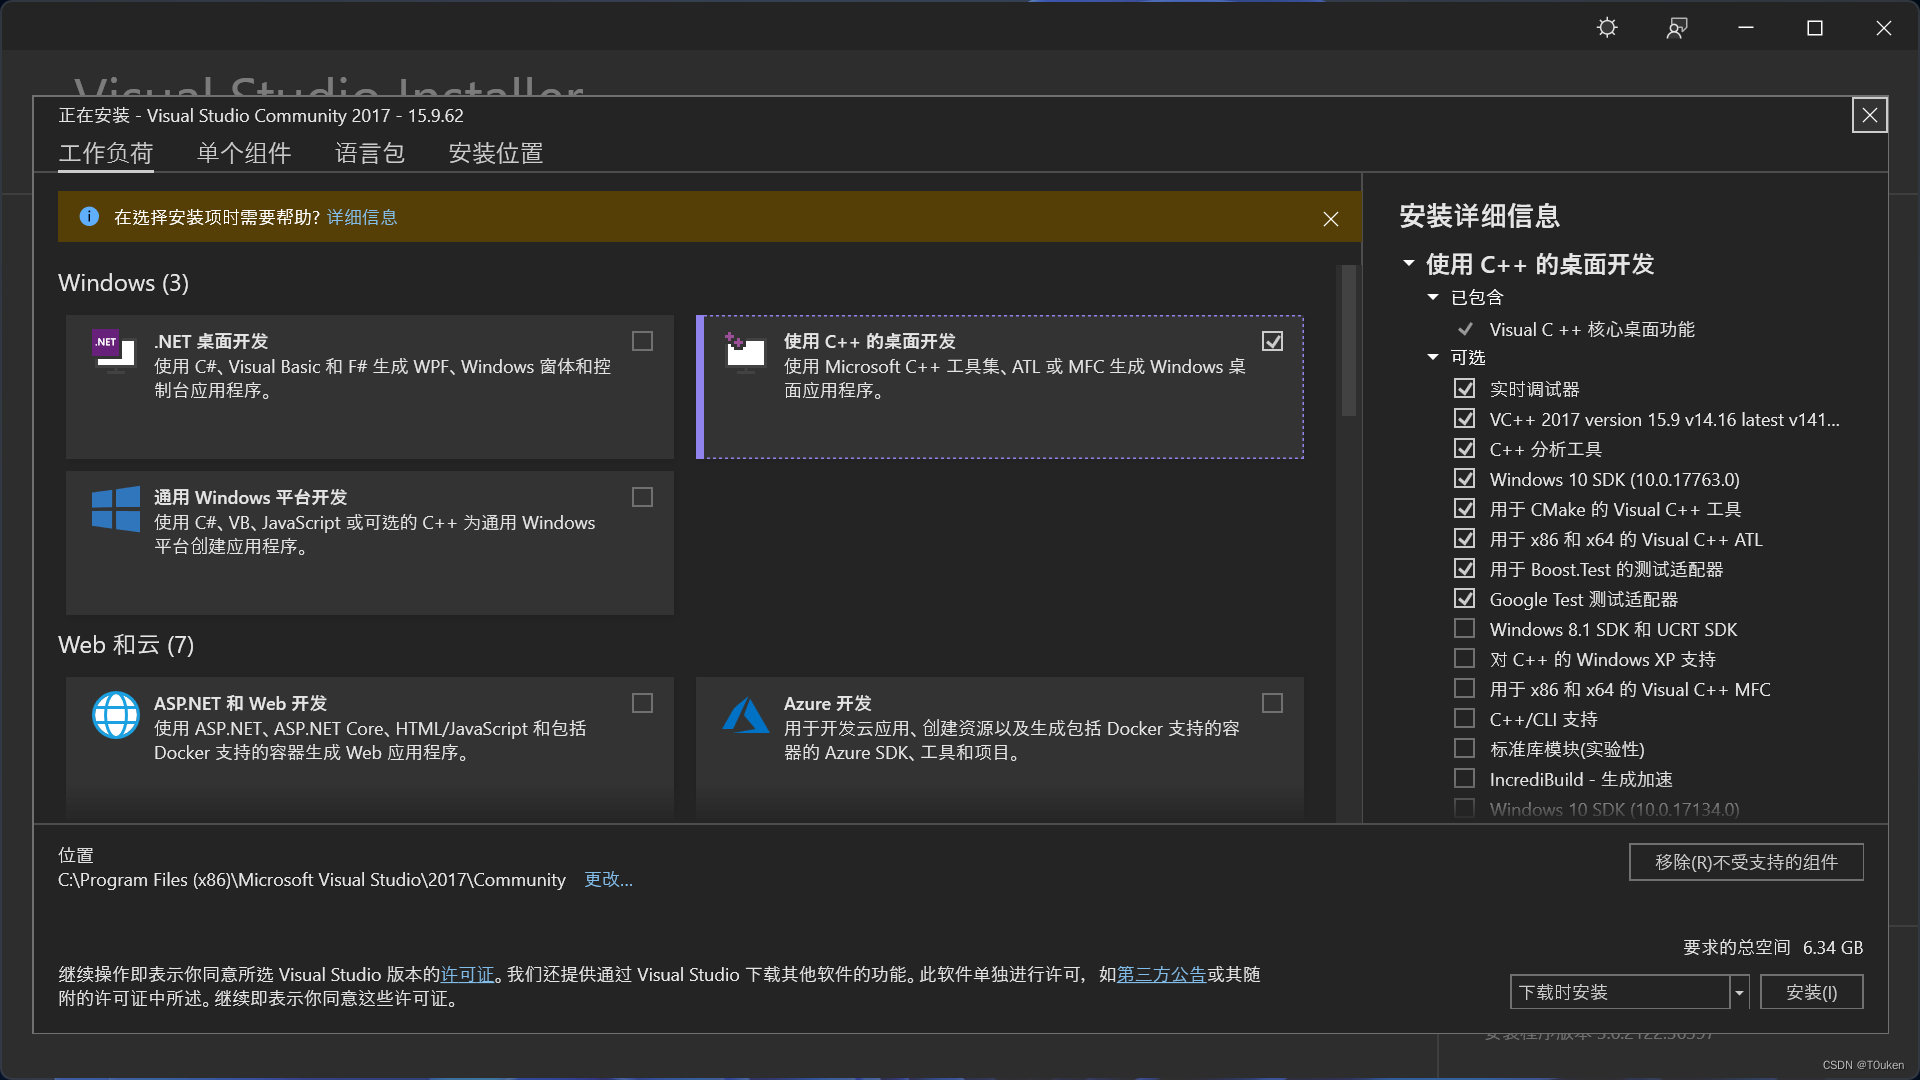Click the Universal Windows Platform workload icon
The image size is (1920, 1080).
click(x=116, y=508)
